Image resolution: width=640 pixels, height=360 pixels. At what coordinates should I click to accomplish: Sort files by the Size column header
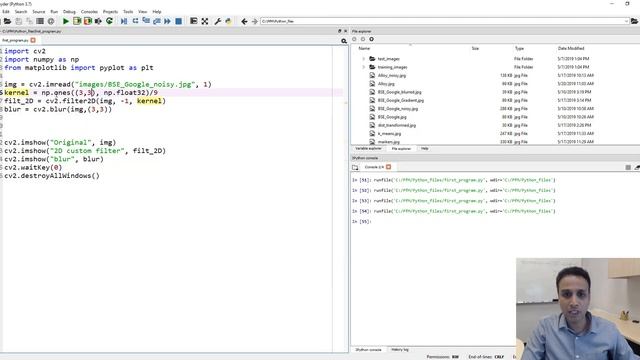(x=475, y=49)
